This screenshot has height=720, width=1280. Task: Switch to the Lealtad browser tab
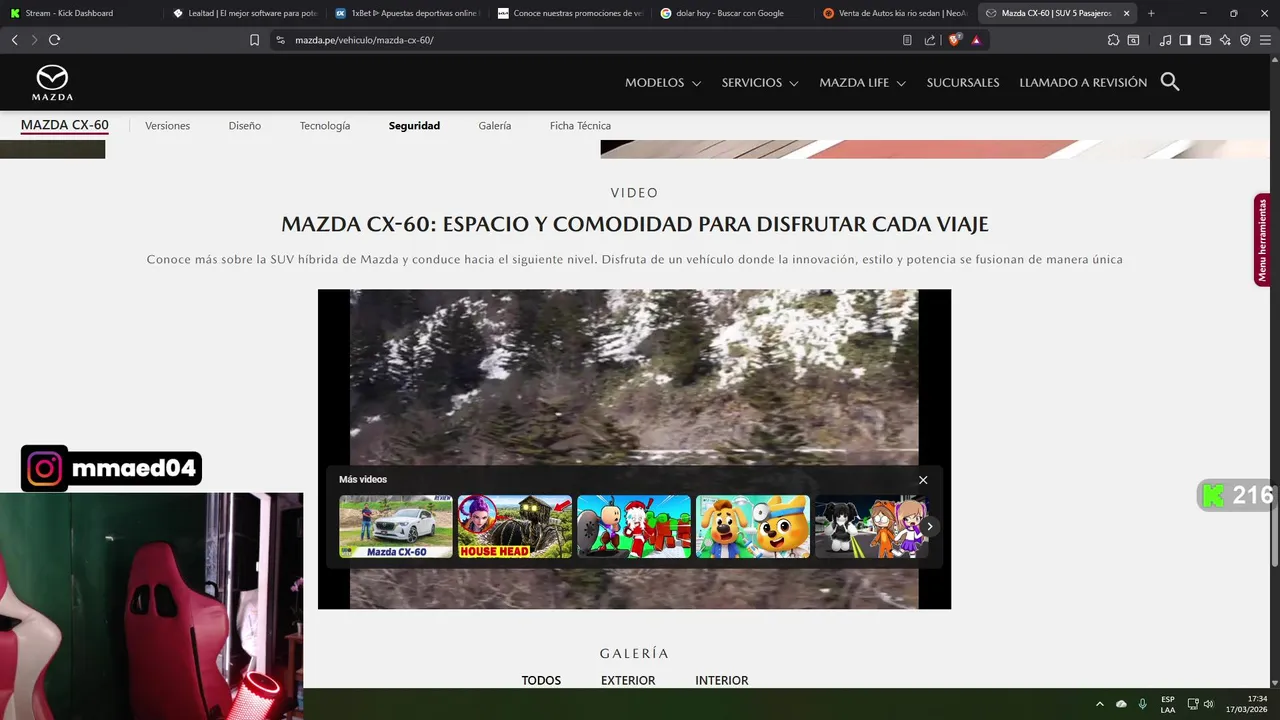coord(244,13)
